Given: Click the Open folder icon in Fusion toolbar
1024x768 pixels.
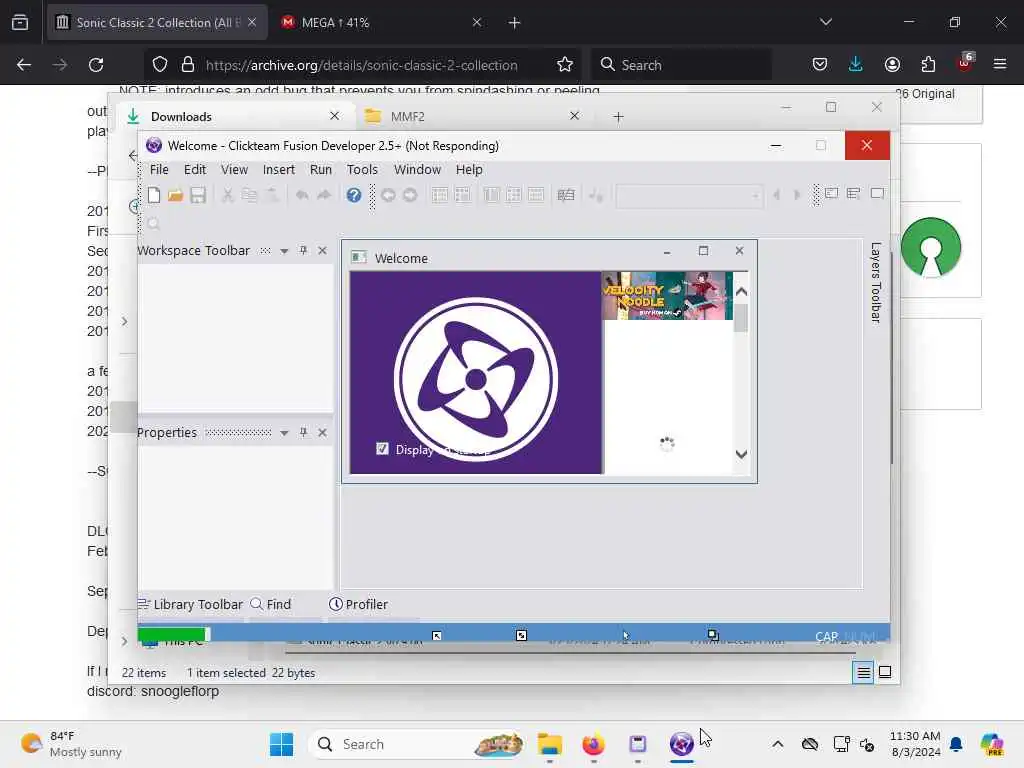Looking at the screenshot, I should click(x=175, y=195).
